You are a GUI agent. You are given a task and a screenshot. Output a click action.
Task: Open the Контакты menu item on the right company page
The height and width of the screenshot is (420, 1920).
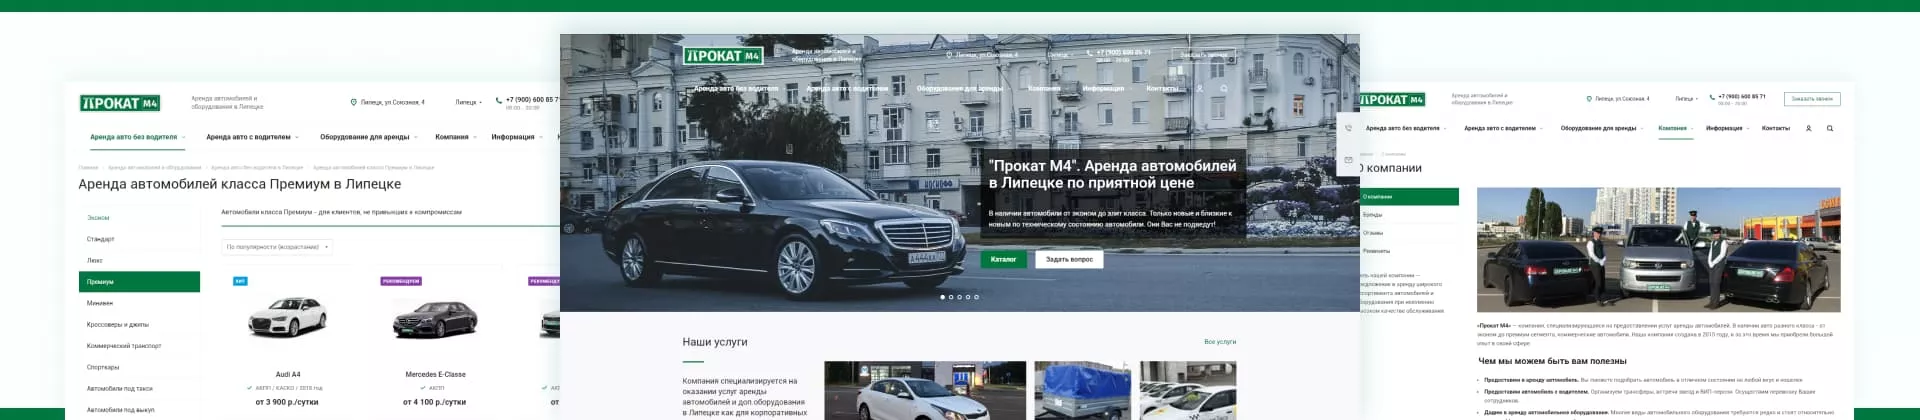[1776, 128]
